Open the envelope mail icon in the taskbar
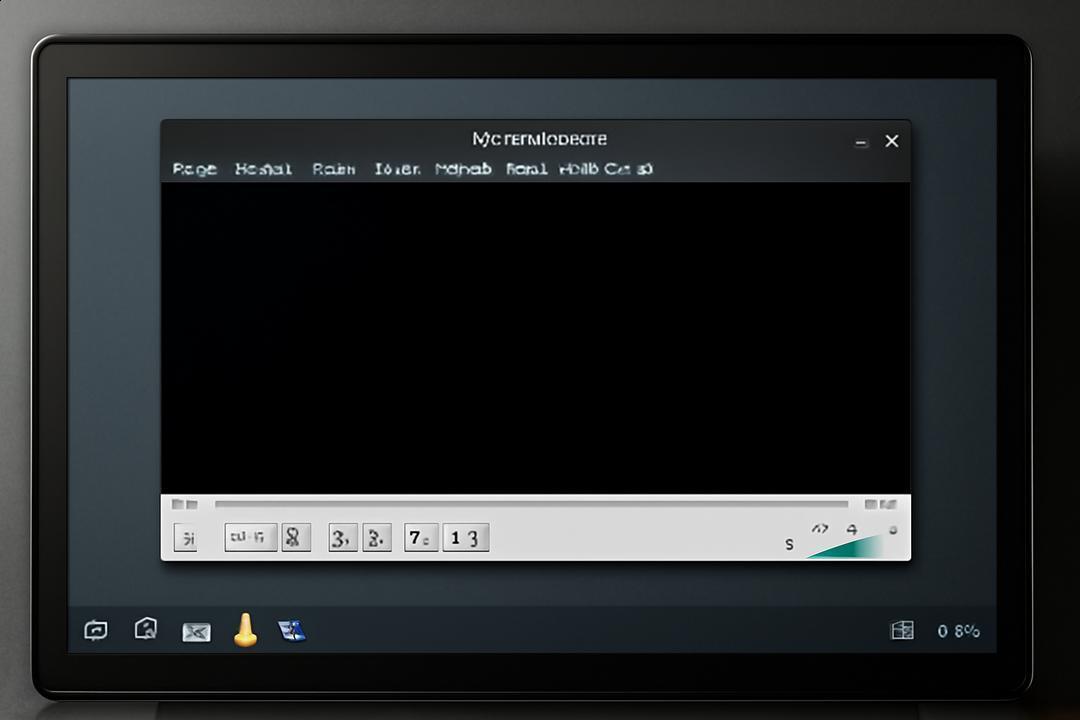 click(x=196, y=632)
